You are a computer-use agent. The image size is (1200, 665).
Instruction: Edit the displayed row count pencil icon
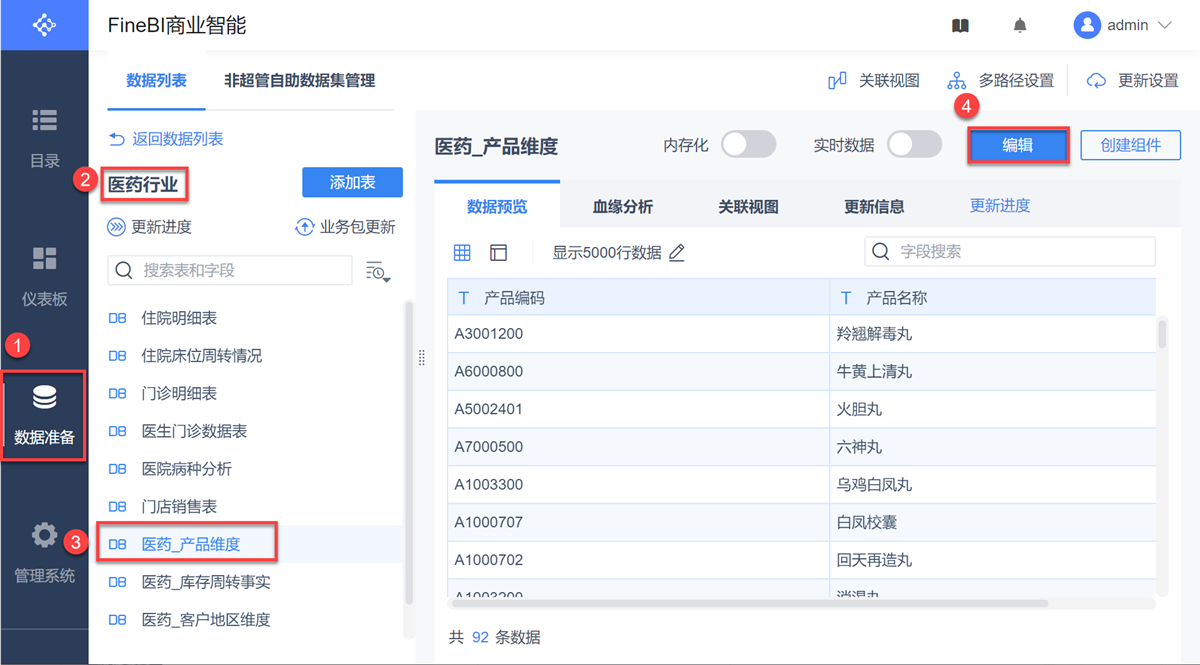677,253
